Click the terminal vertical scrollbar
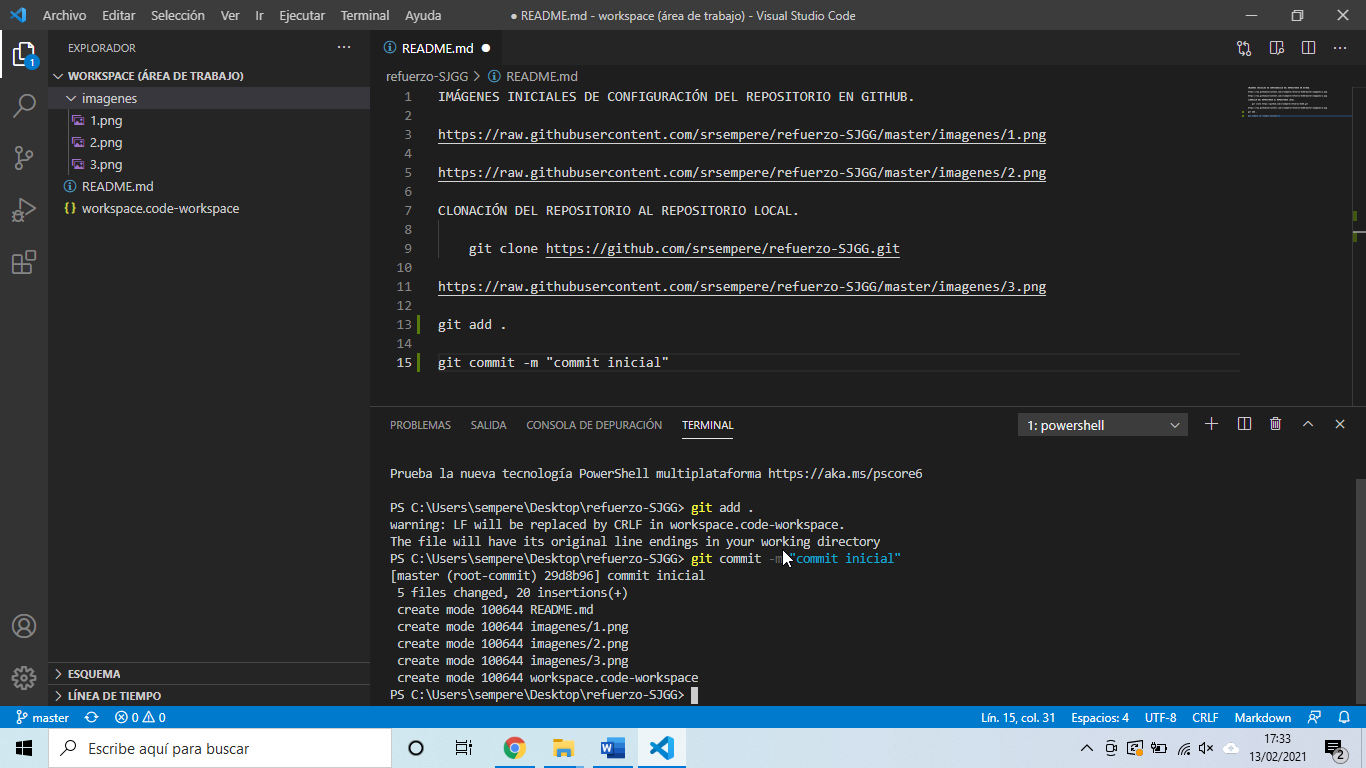Viewport: 1366px width, 768px height. [x=1359, y=590]
